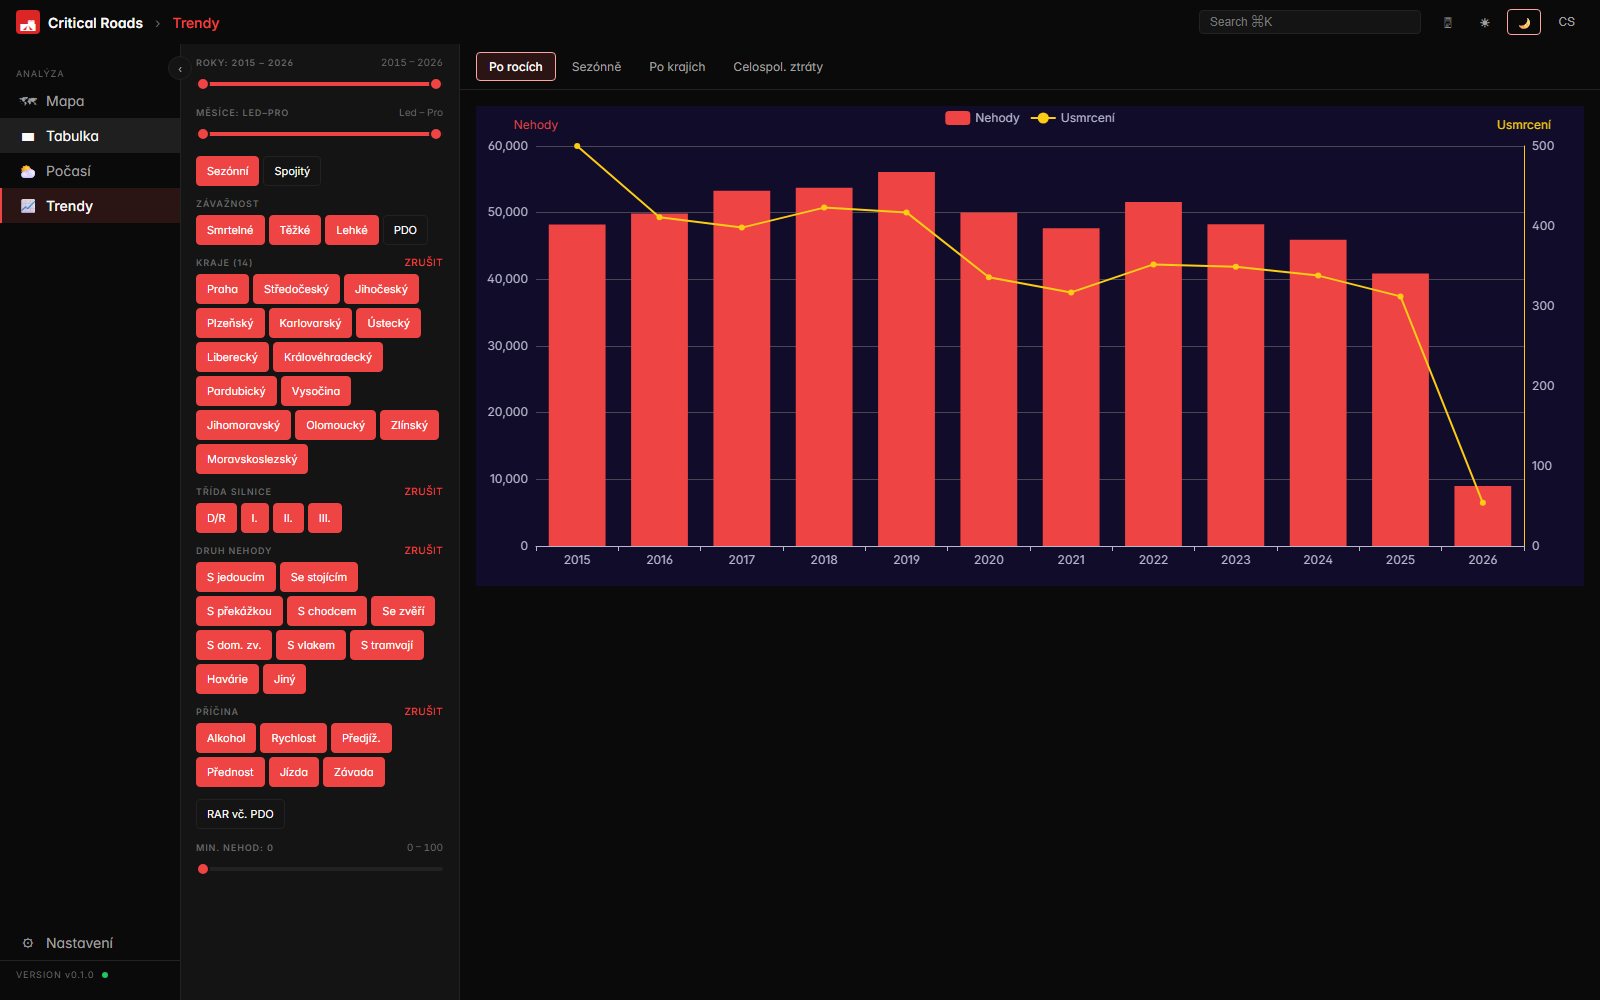Image resolution: width=1600 pixels, height=1000 pixels.
Task: Switch to the Sezónně tab
Action: pos(596,67)
